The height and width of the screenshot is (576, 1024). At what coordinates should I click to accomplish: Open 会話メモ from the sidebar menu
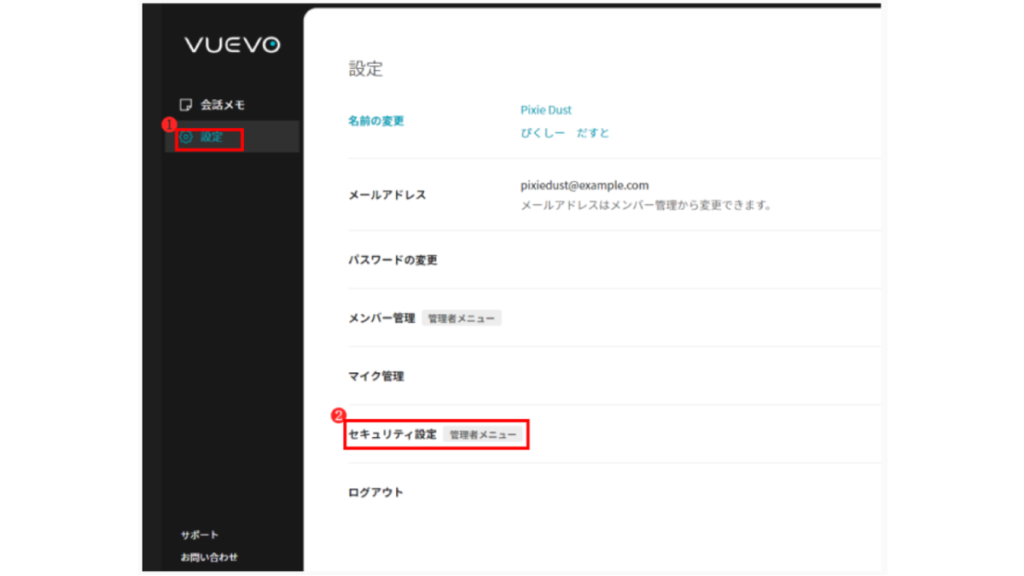222,105
